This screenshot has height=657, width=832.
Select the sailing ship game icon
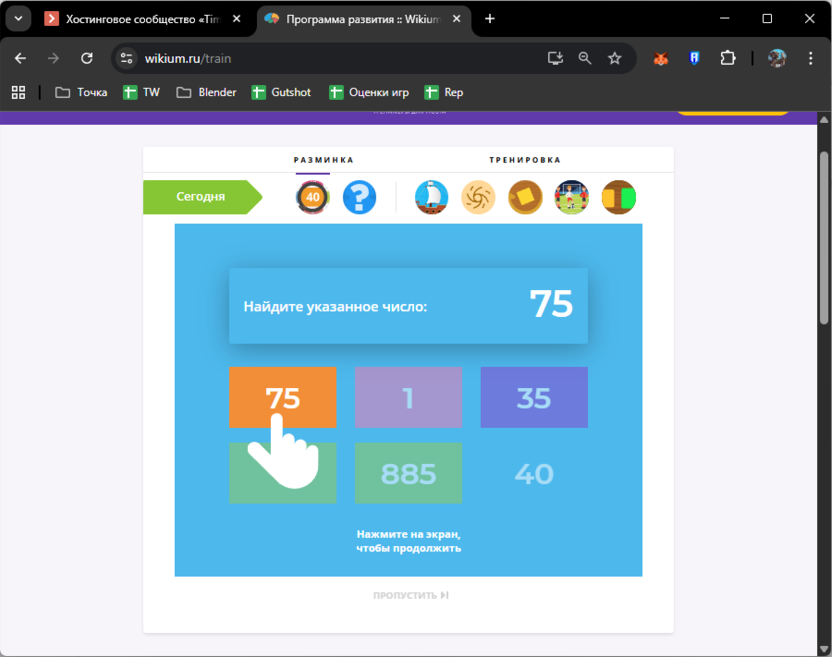click(x=431, y=197)
